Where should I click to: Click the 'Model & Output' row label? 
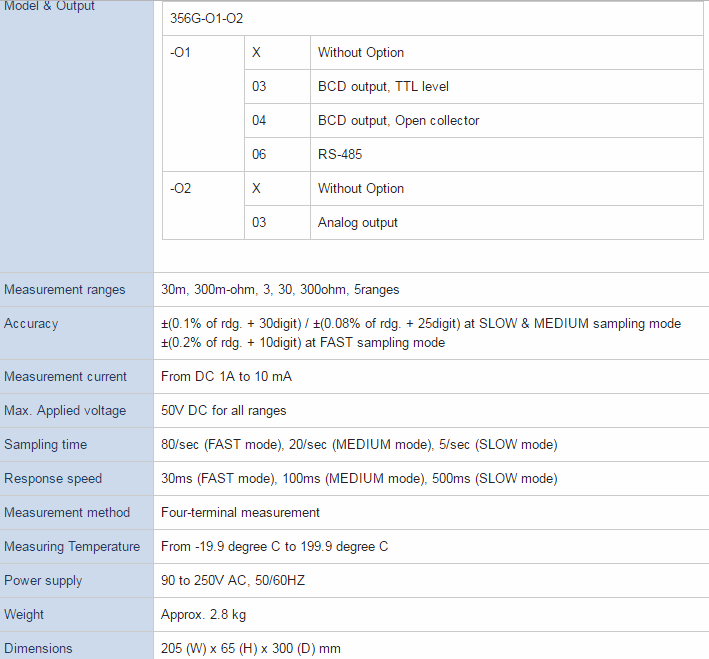(49, 7)
